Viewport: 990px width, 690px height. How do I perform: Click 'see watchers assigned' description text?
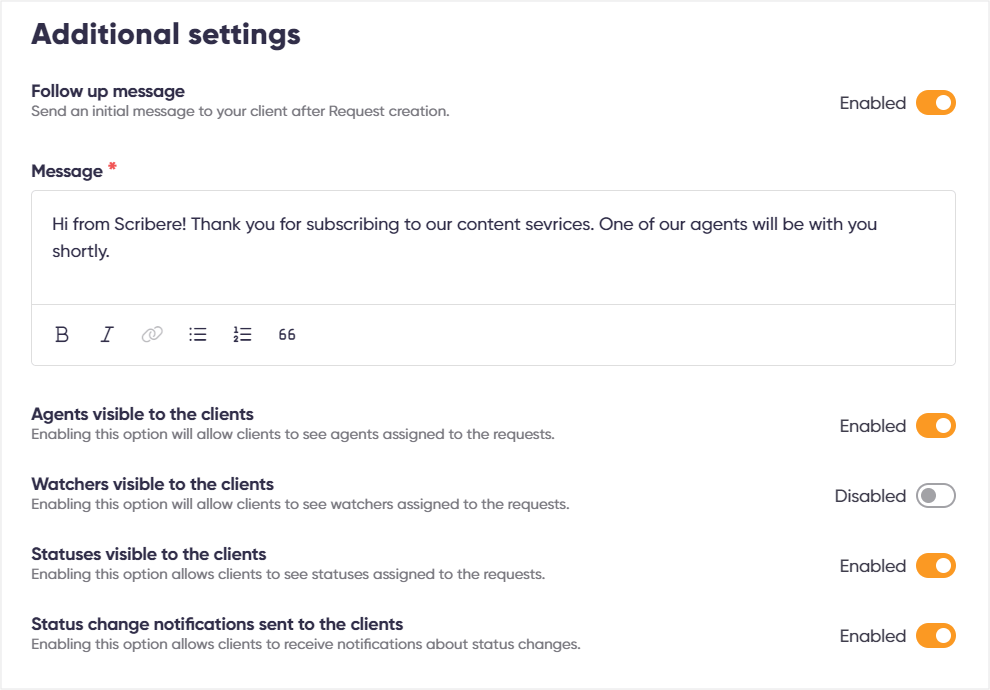[301, 504]
